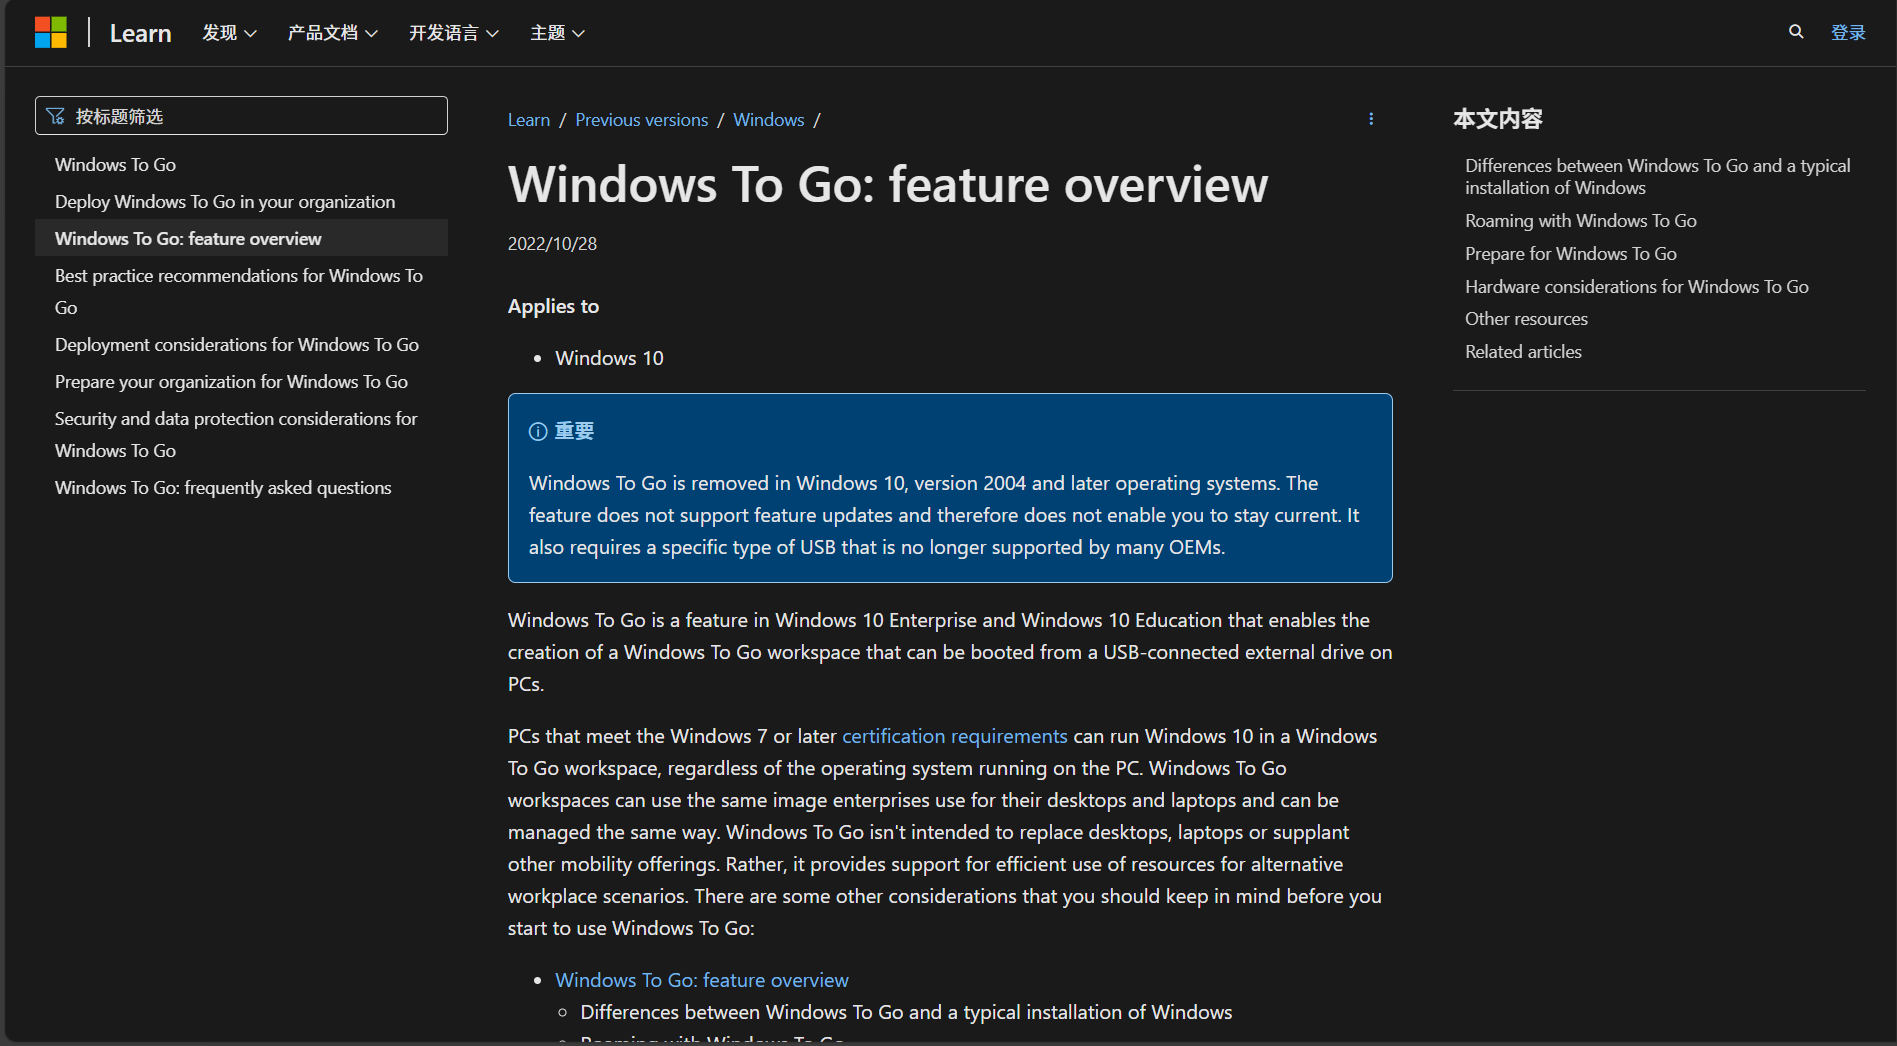The height and width of the screenshot is (1046, 1897).
Task: Select Windows To Go: frequently asked questions
Action: 222,487
